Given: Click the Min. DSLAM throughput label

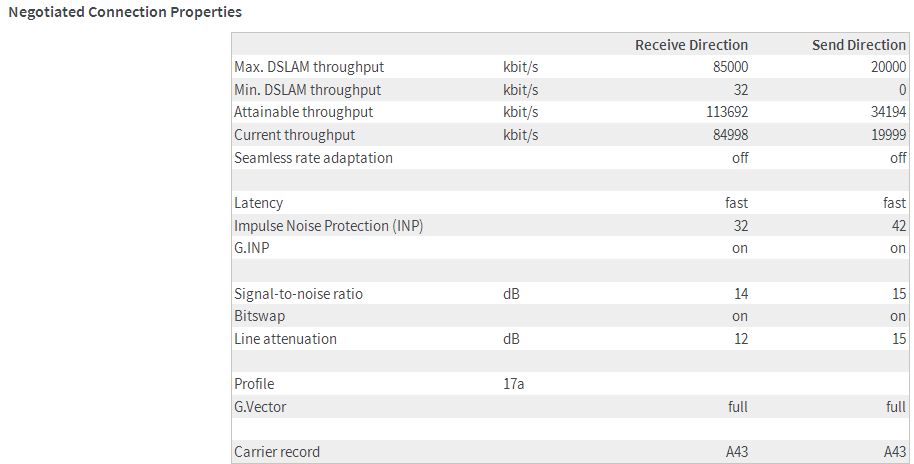Looking at the screenshot, I should (x=307, y=90).
